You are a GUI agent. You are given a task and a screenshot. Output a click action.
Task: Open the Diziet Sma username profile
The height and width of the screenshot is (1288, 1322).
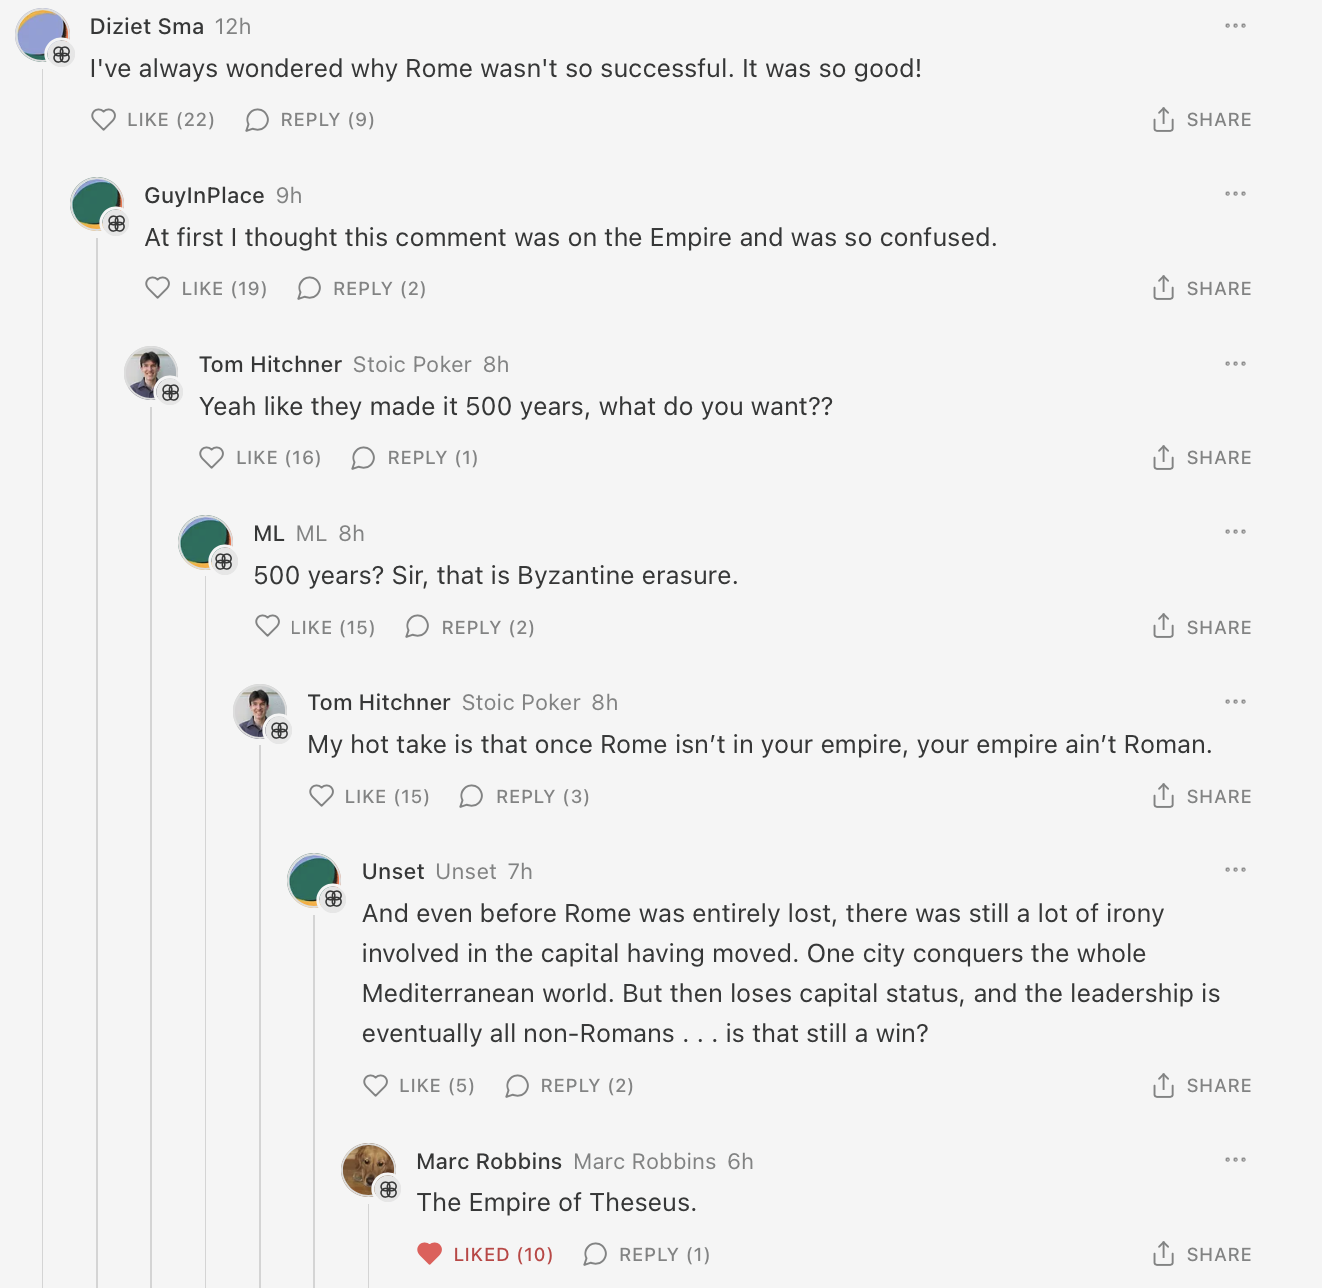pos(147,27)
